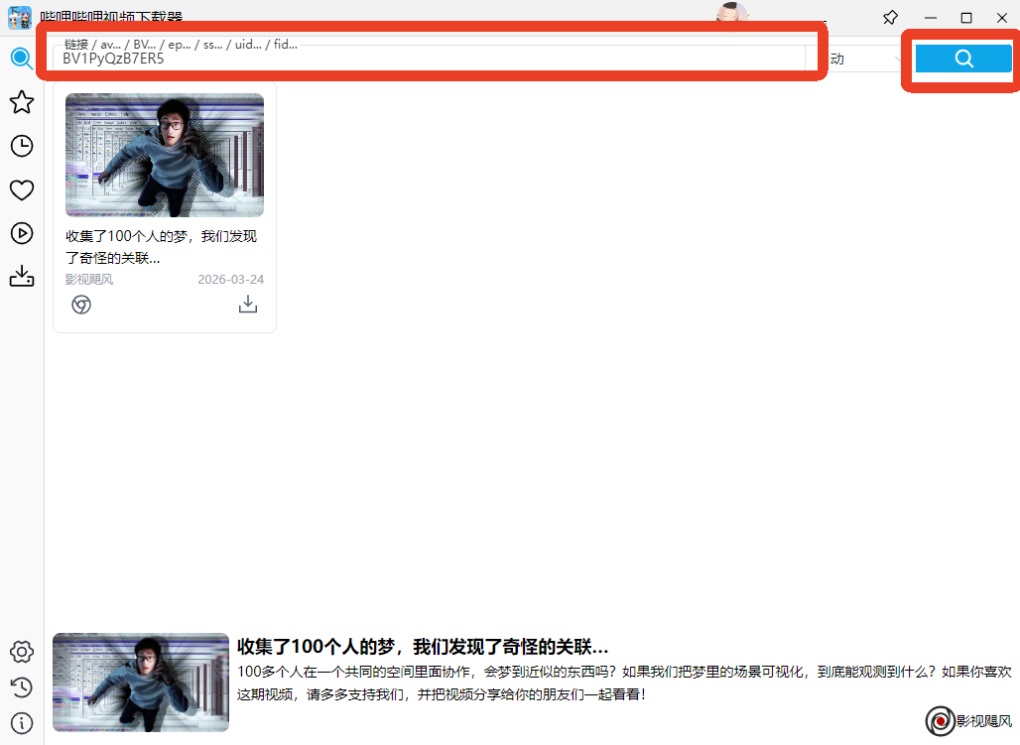1020x745 pixels.
Task: Click the date 2026-03-24 on the card
Action: (231, 279)
